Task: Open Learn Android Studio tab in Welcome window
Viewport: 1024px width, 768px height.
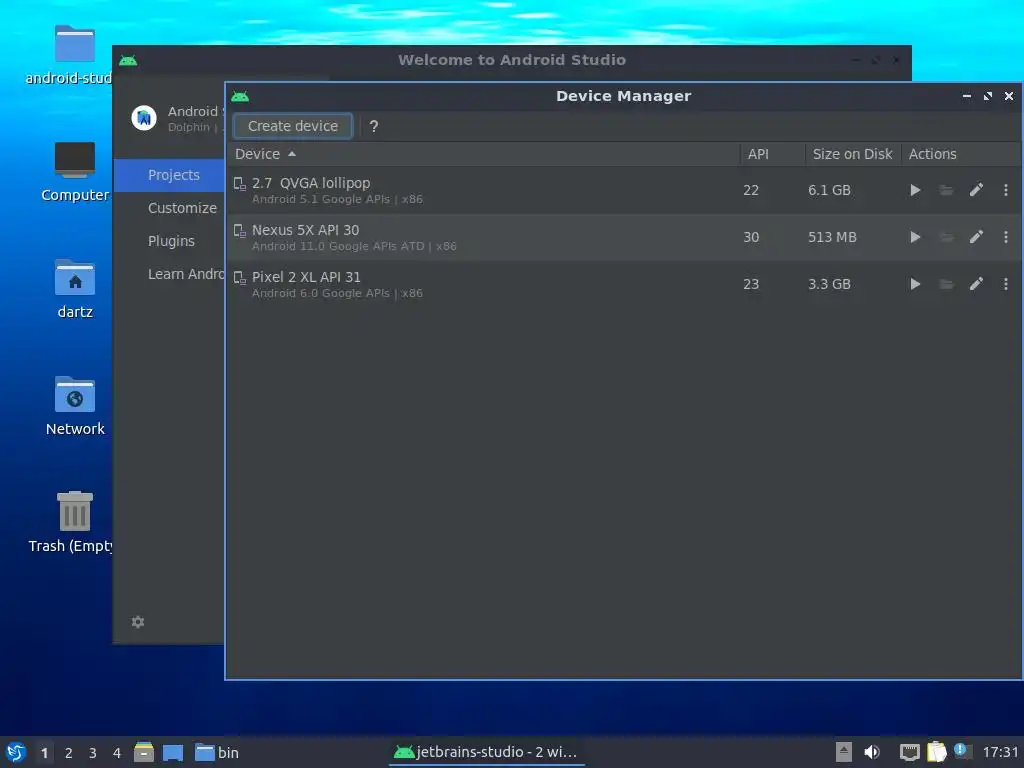Action: pyautogui.click(x=169, y=274)
